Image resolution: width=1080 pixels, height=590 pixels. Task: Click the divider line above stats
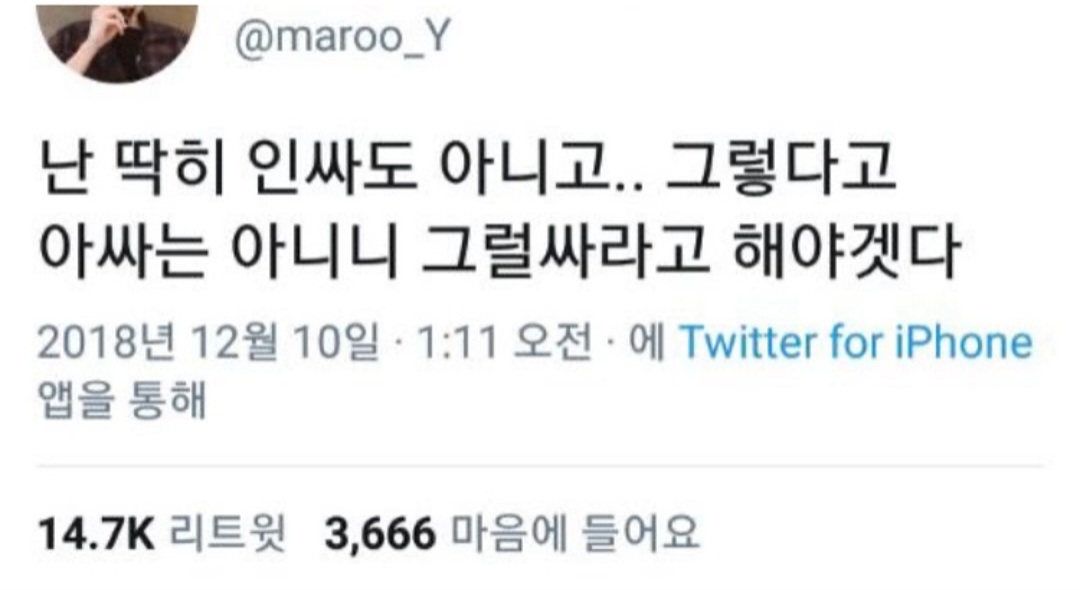(539, 466)
